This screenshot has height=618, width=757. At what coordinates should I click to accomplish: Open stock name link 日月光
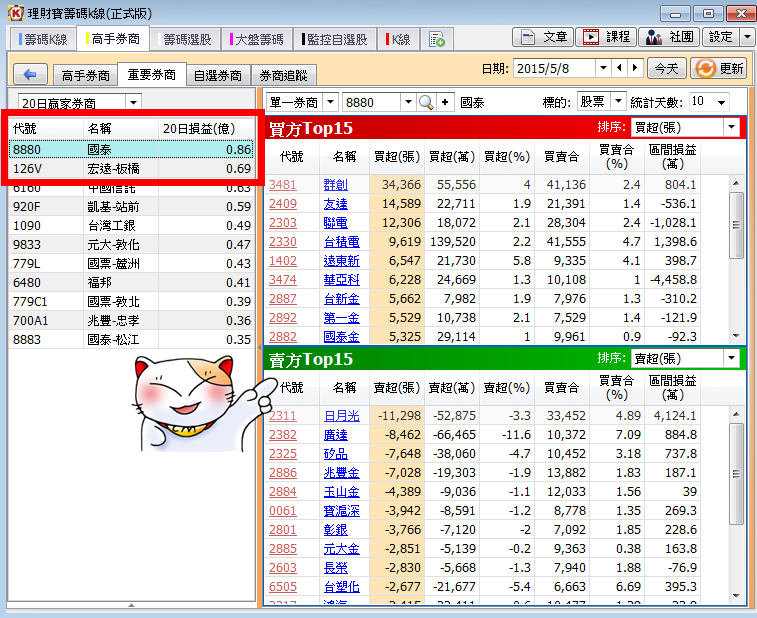341,416
